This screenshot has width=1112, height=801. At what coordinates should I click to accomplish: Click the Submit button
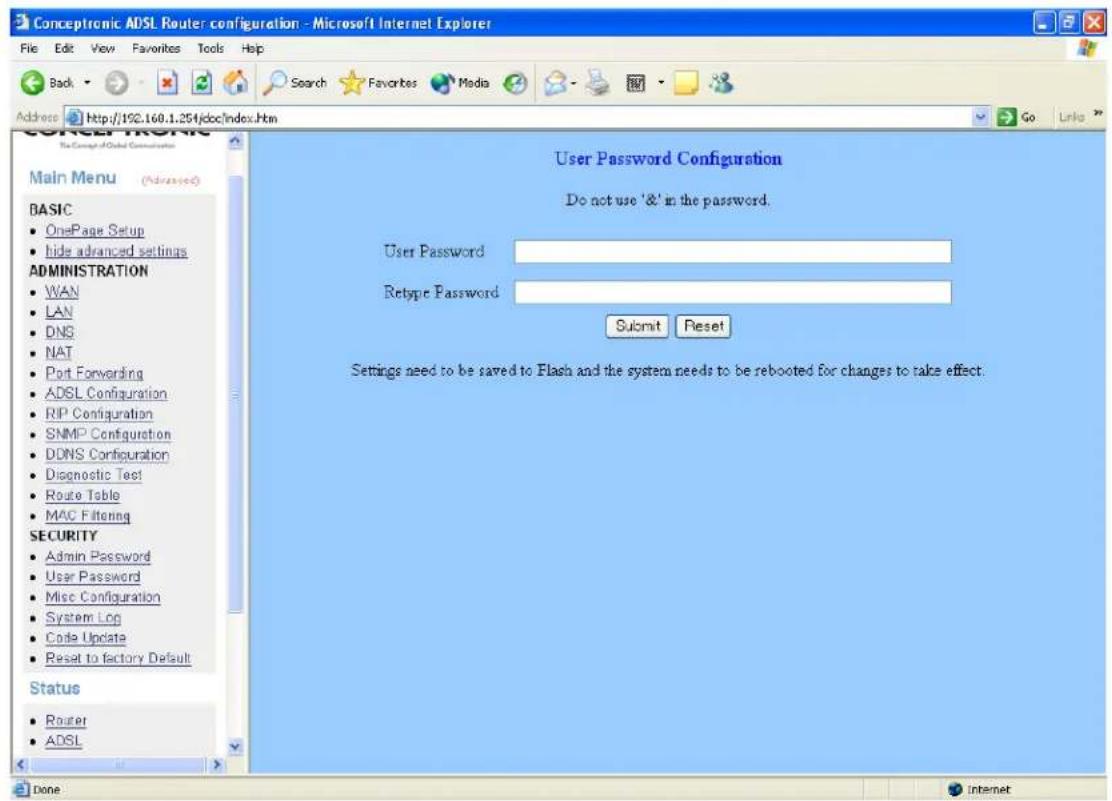pos(637,326)
